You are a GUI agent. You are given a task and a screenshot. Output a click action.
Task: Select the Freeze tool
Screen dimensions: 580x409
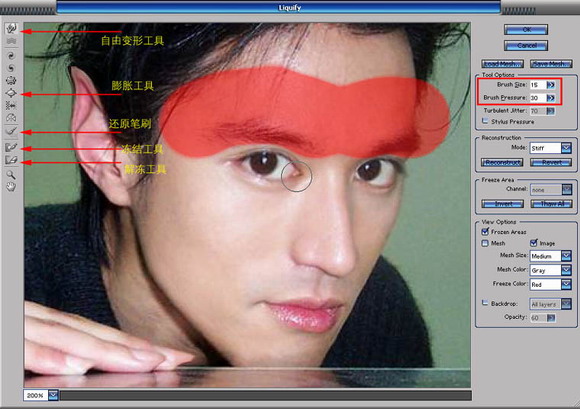tap(11, 147)
